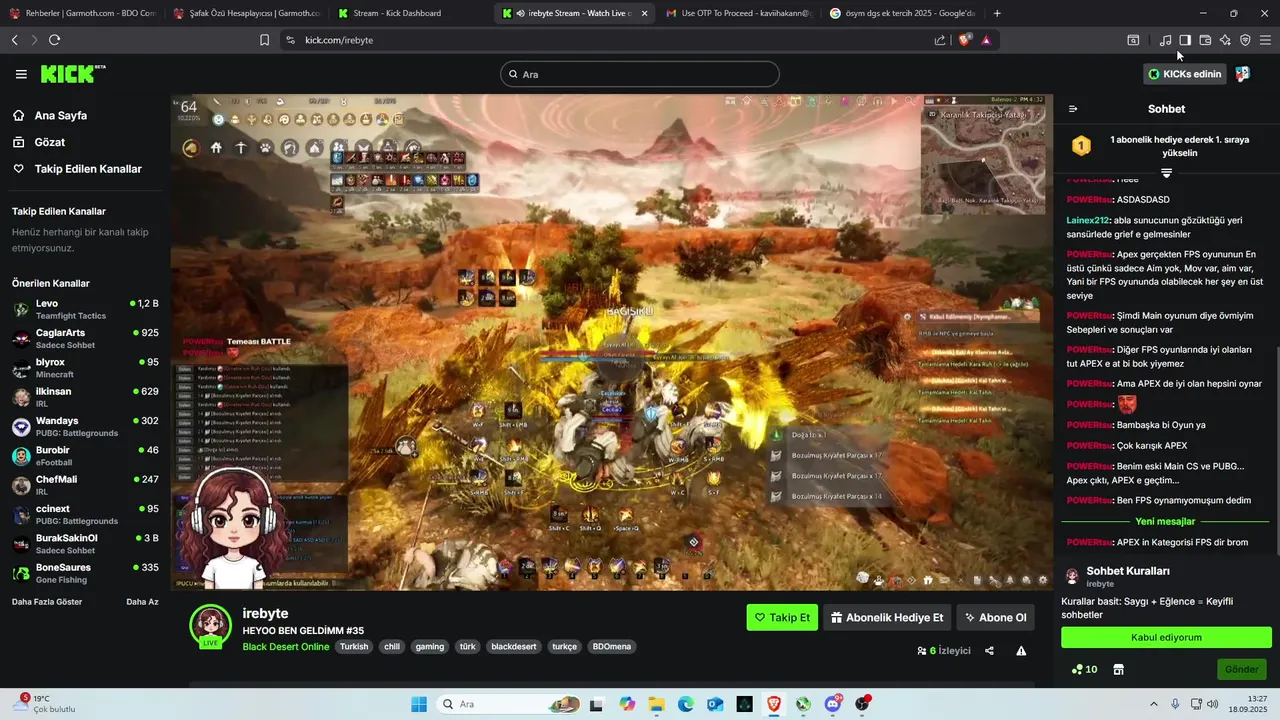Jump to Yeni mesajlar new messages divider
Image resolution: width=1280 pixels, height=720 pixels.
click(1165, 521)
